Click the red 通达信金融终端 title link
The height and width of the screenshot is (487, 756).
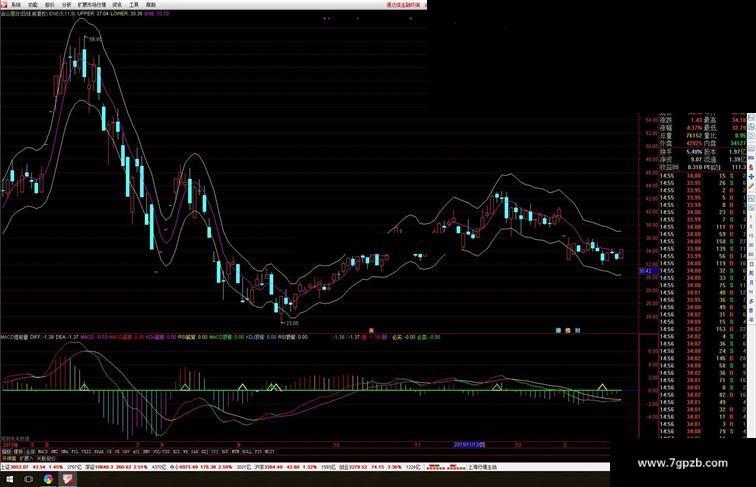tap(403, 4)
